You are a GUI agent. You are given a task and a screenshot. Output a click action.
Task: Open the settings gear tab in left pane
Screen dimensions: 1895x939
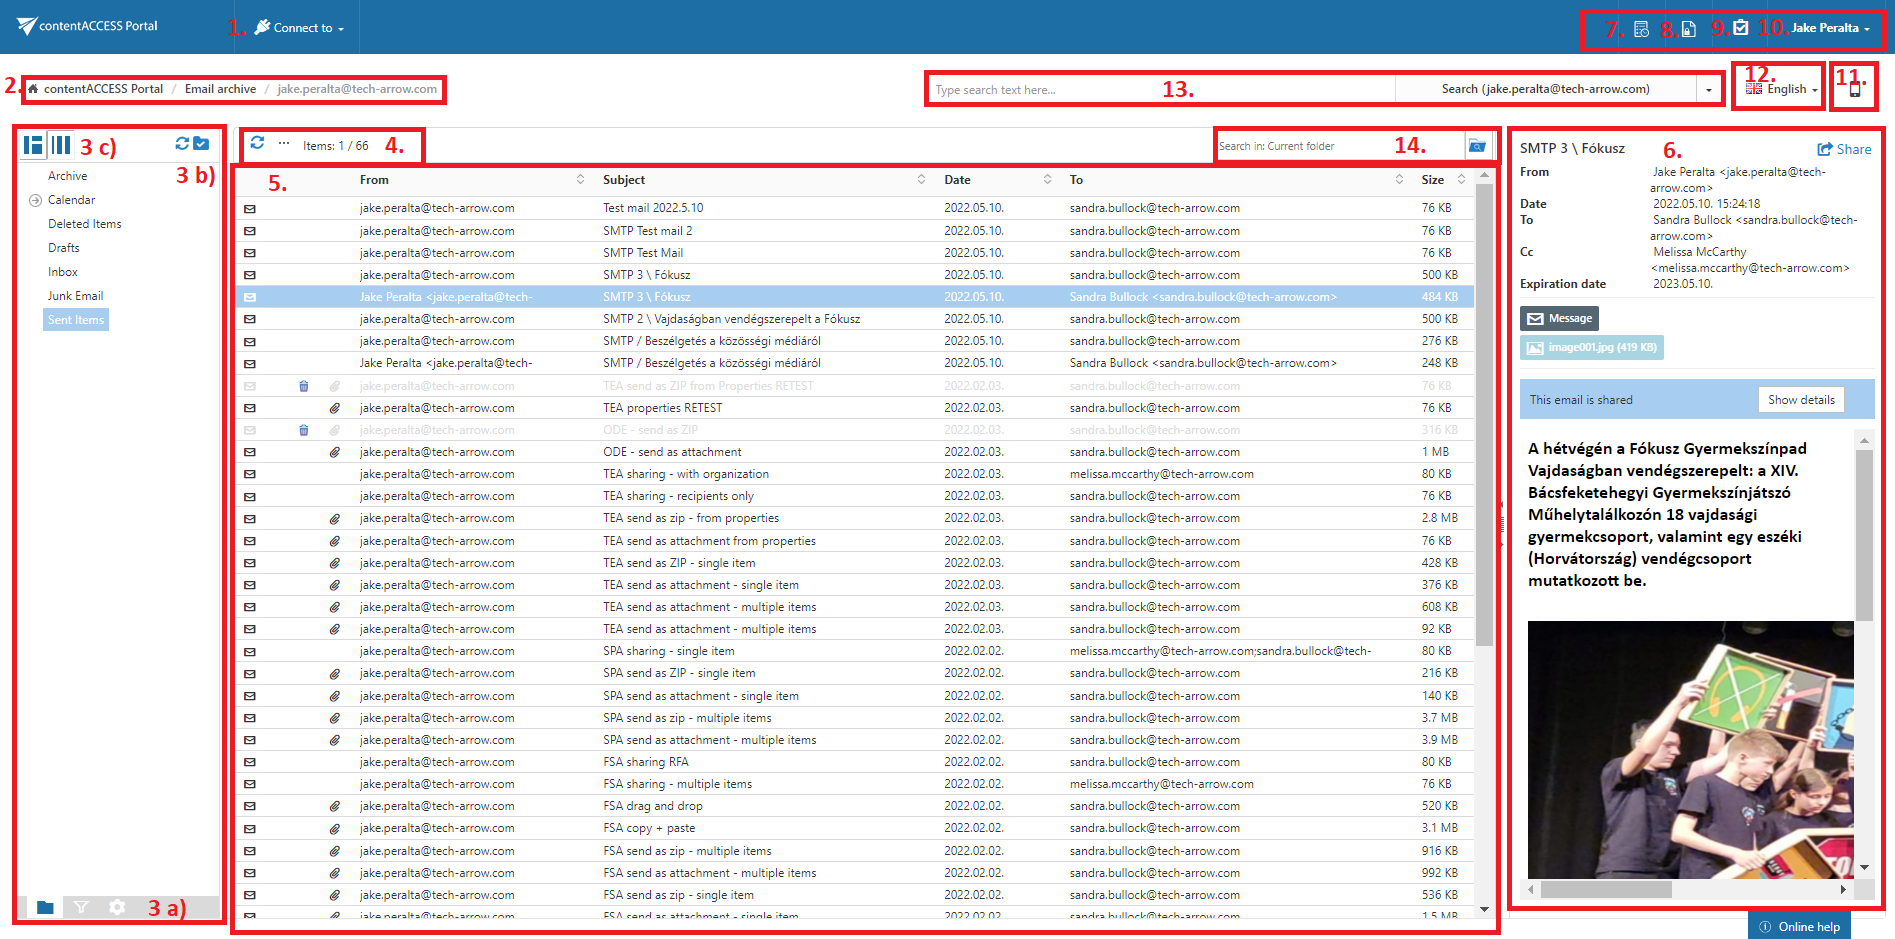pos(117,907)
